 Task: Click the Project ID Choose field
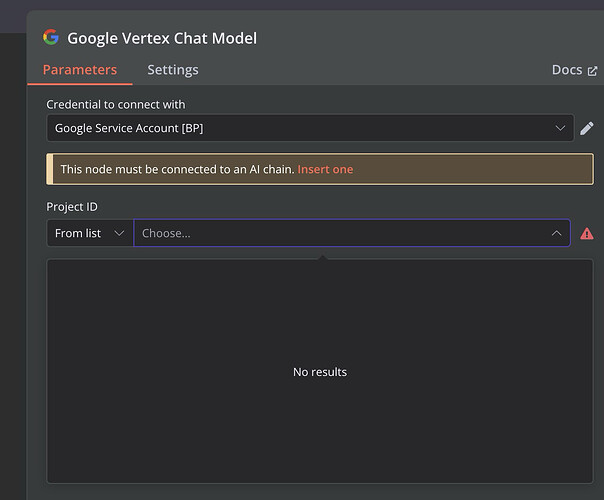point(352,233)
